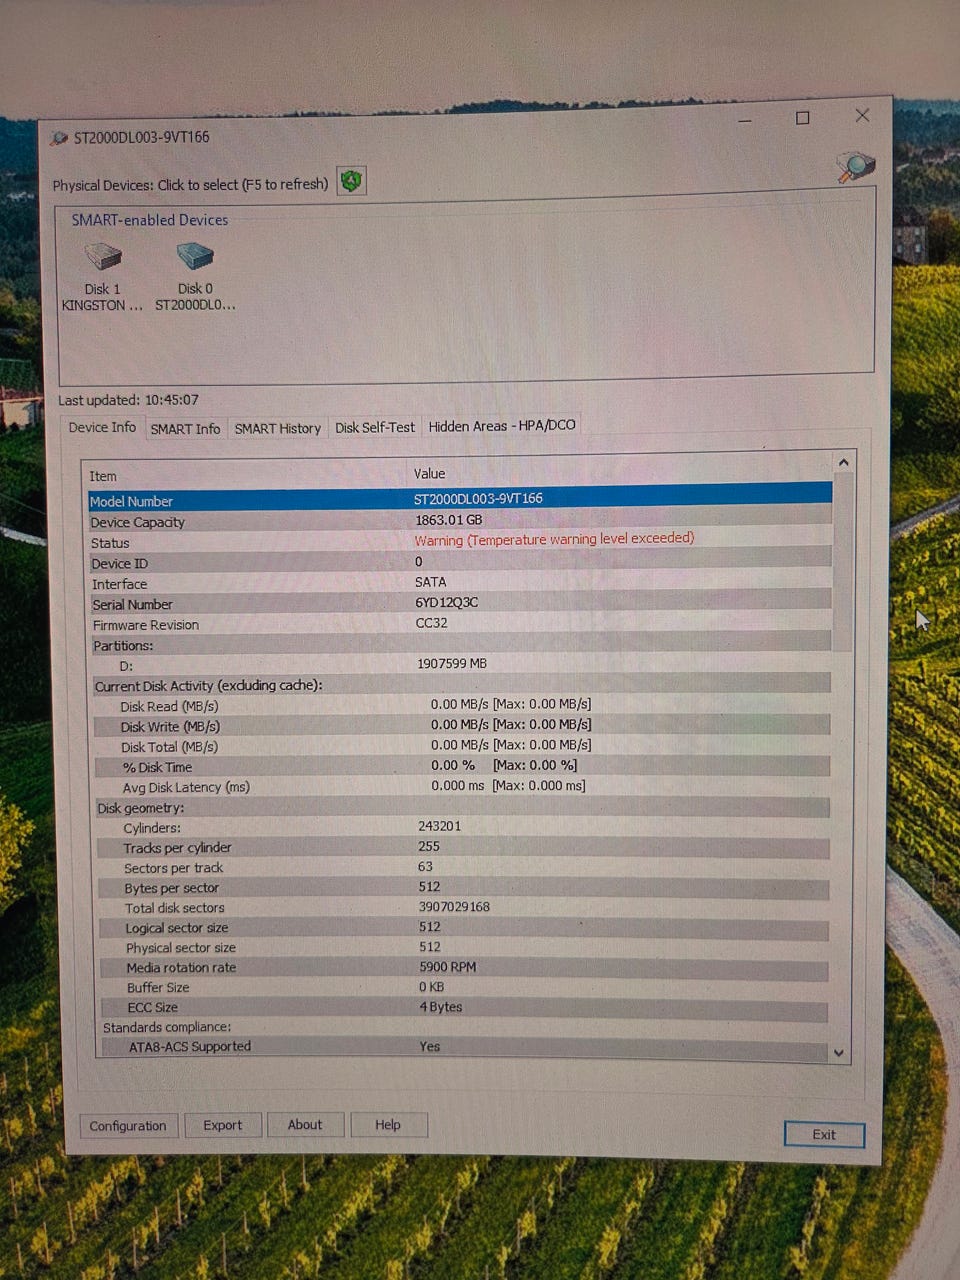960x1280 pixels.
Task: Select the Standards compliance row
Action: pos(463,1027)
